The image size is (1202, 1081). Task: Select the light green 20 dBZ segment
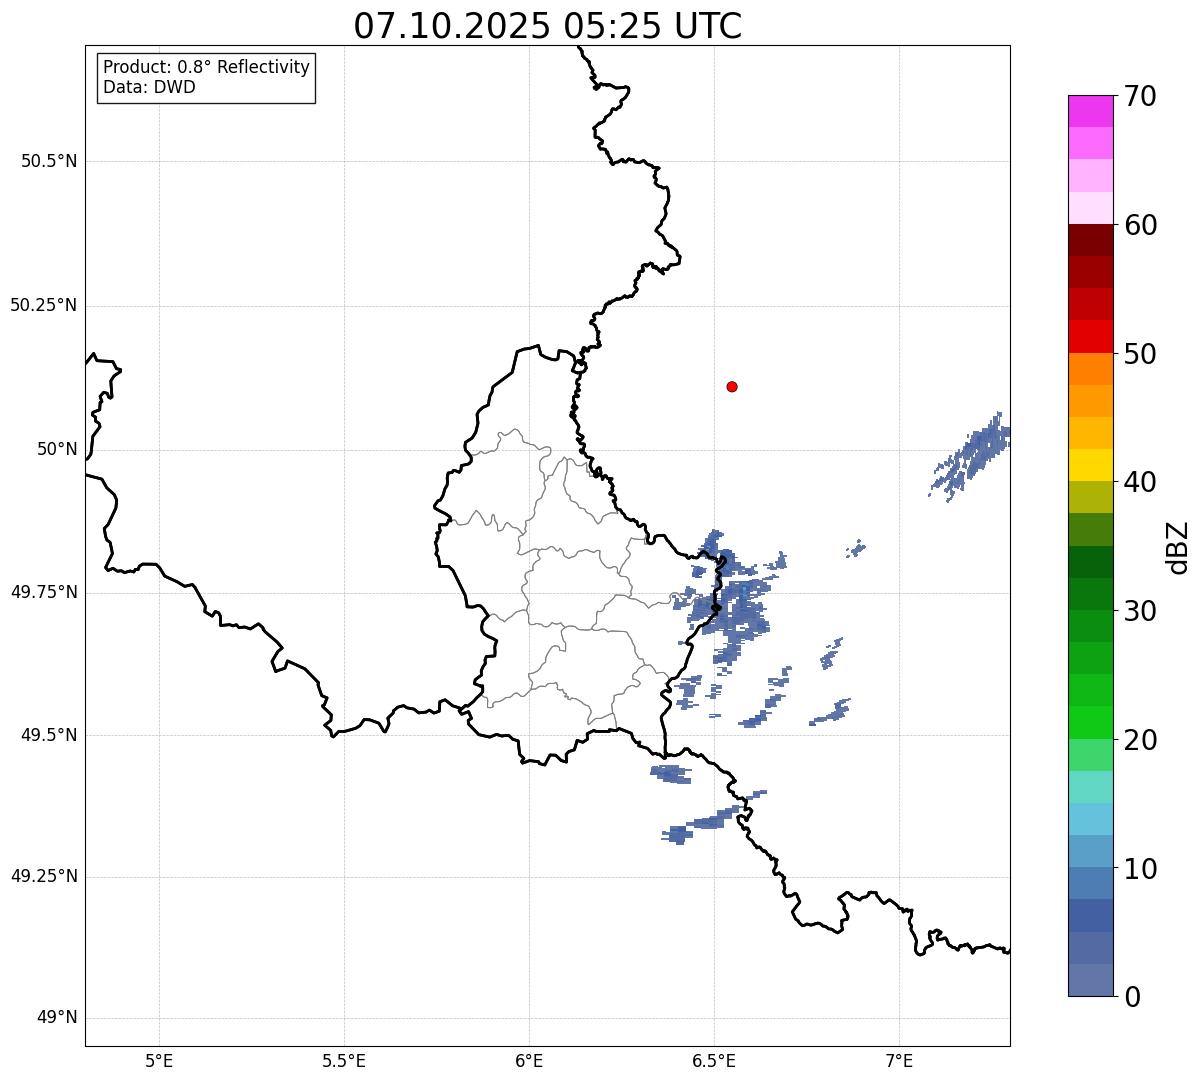tap(1090, 723)
